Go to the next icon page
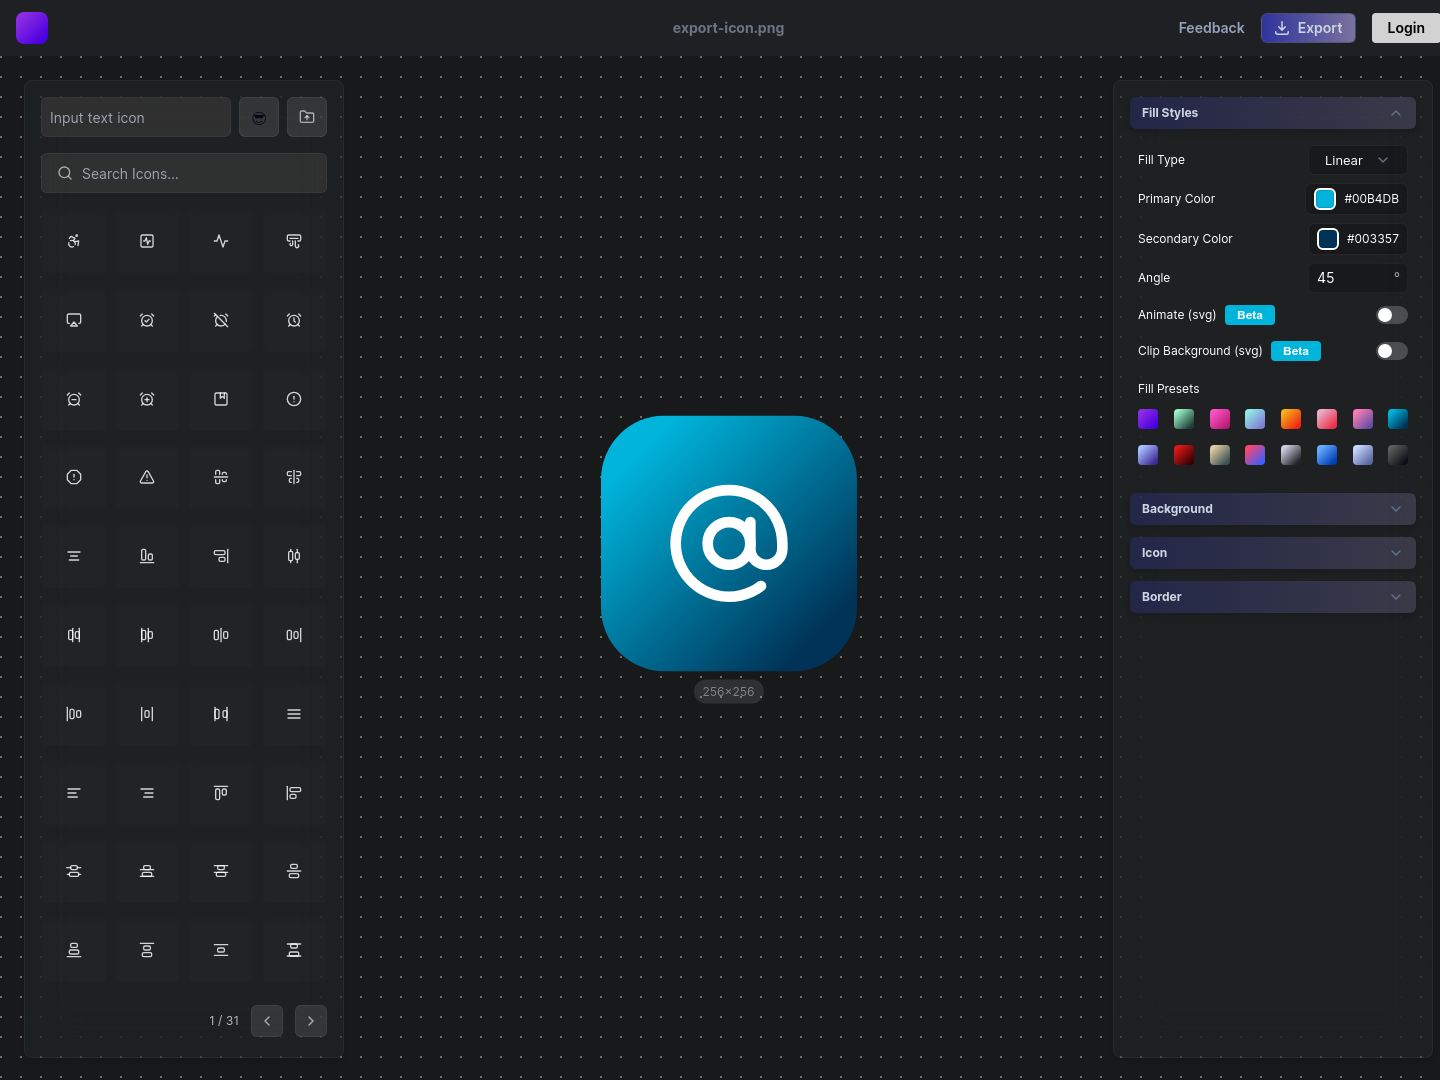1440x1080 pixels. pos(311,1021)
